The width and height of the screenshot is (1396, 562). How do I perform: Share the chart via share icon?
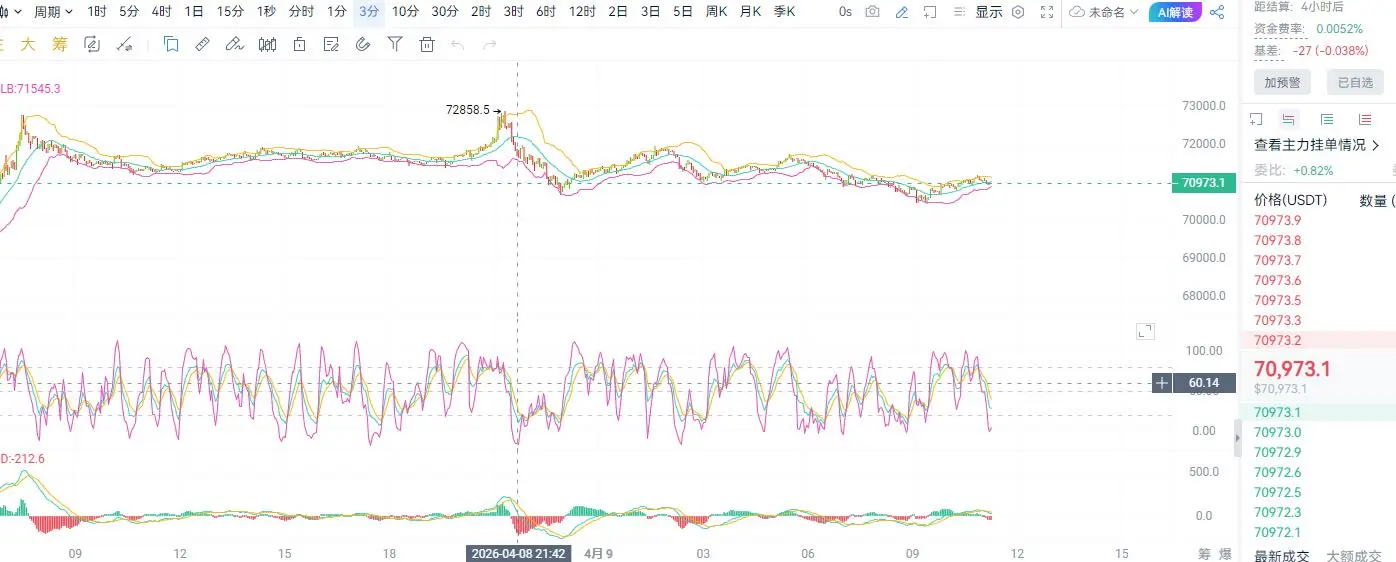point(1217,12)
